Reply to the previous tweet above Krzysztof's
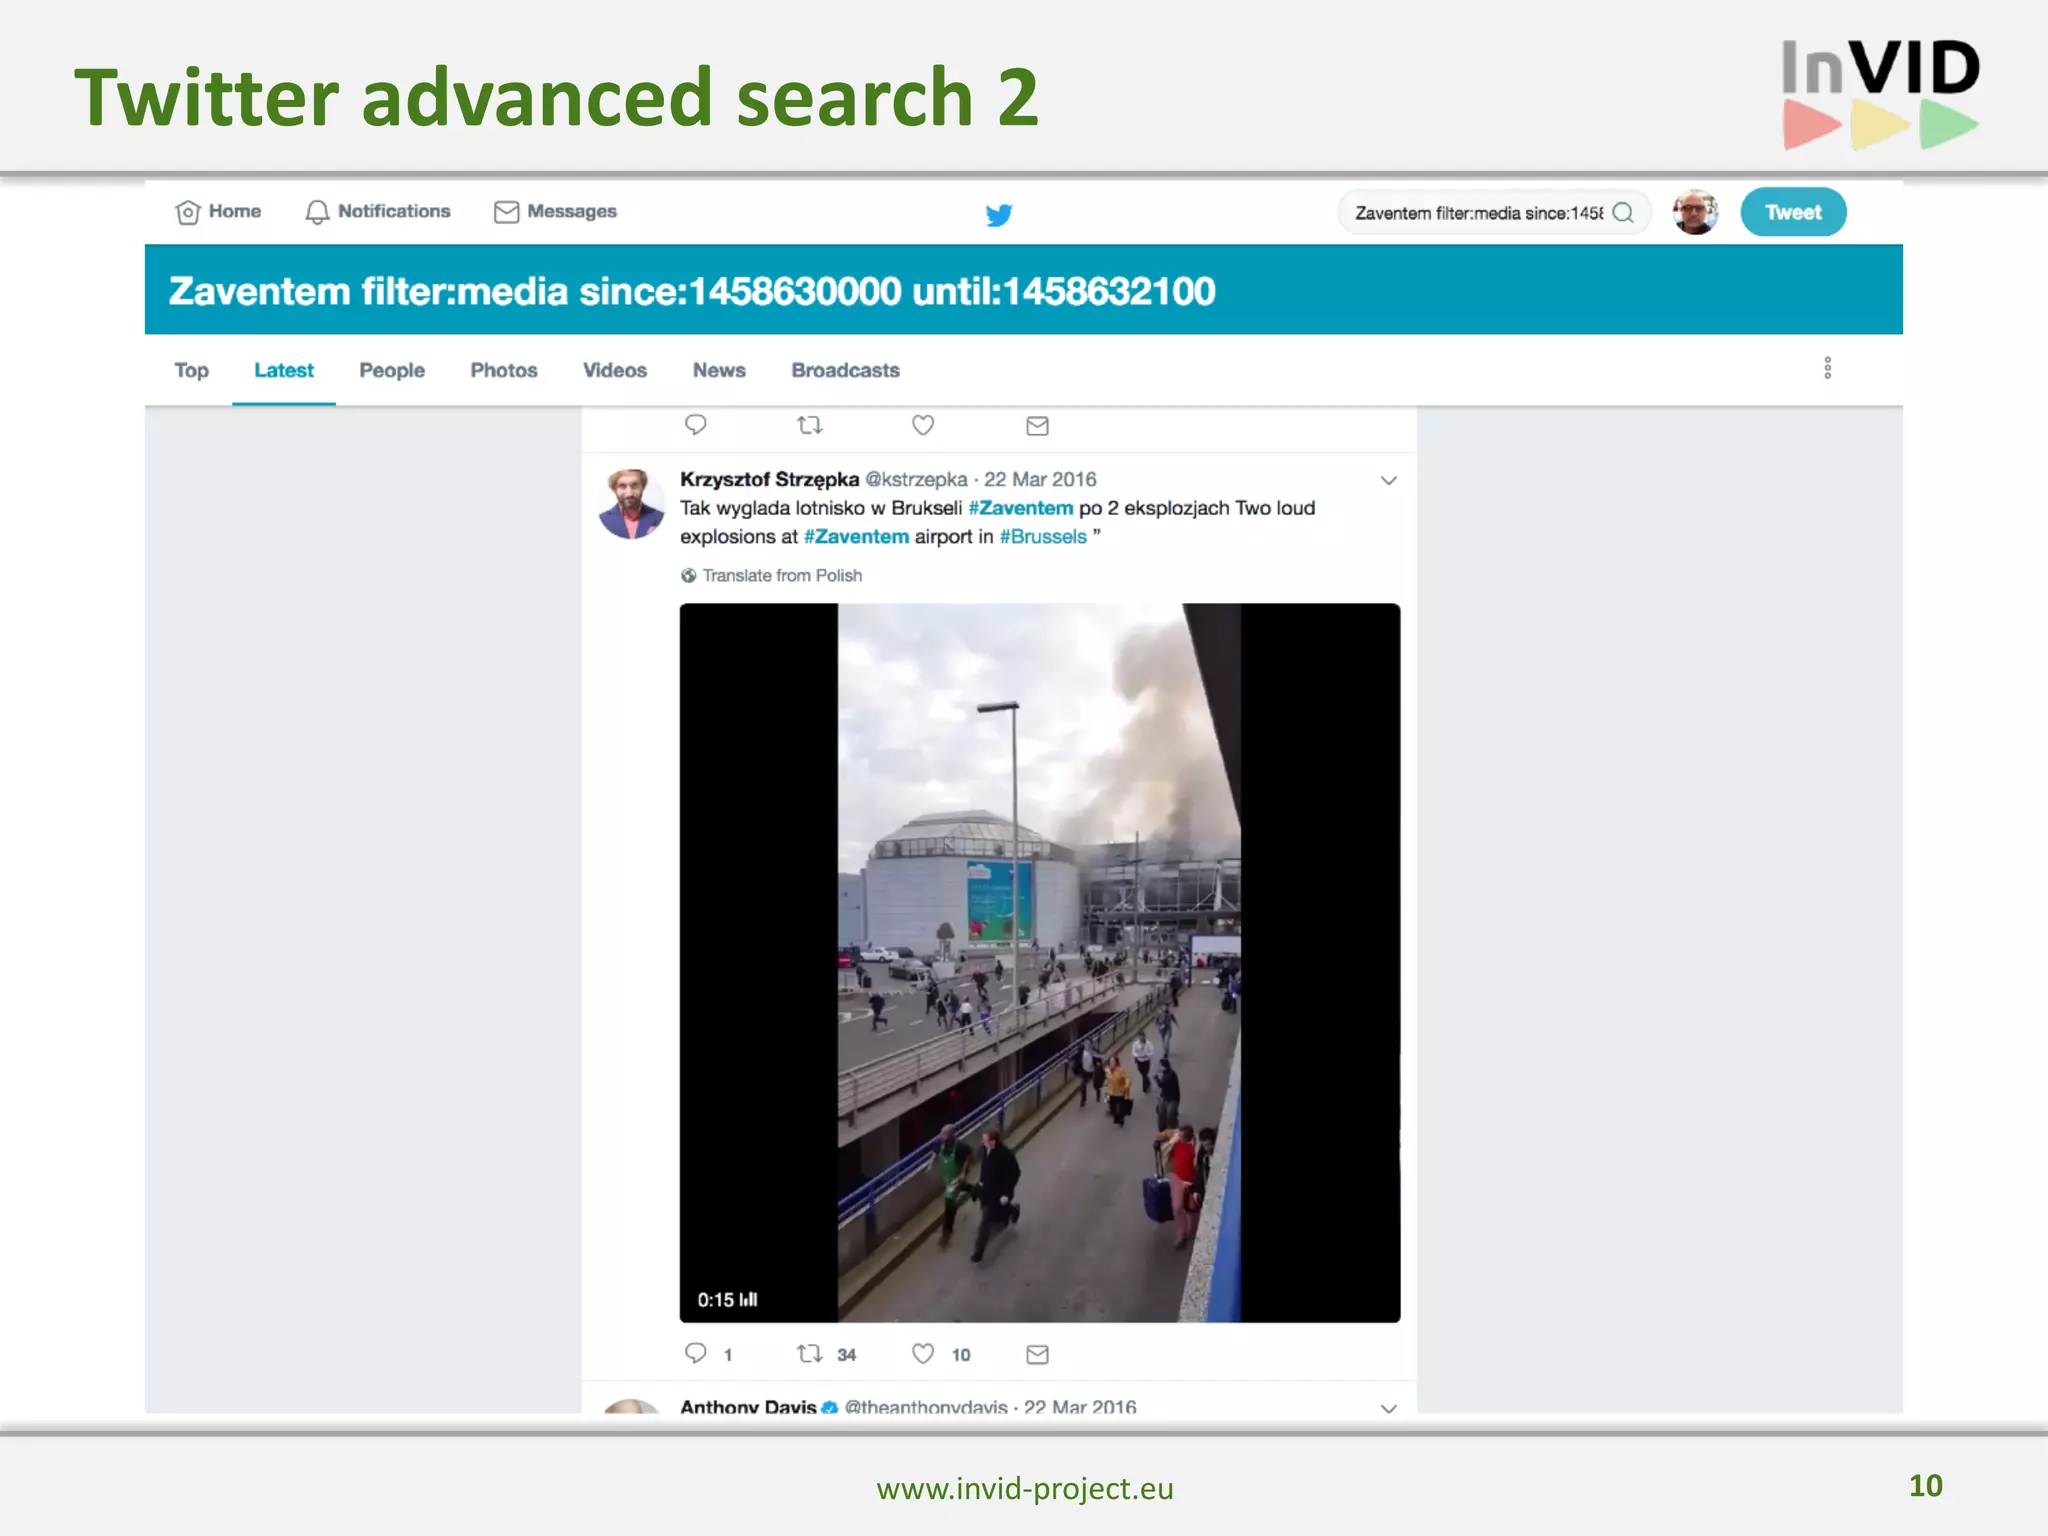 click(x=695, y=425)
